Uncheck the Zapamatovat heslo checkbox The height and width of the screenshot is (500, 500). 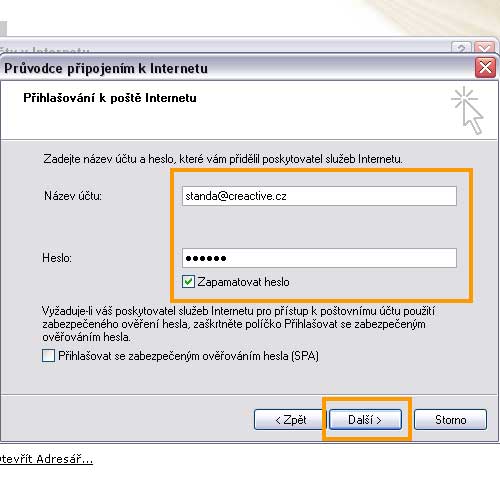coord(188,282)
